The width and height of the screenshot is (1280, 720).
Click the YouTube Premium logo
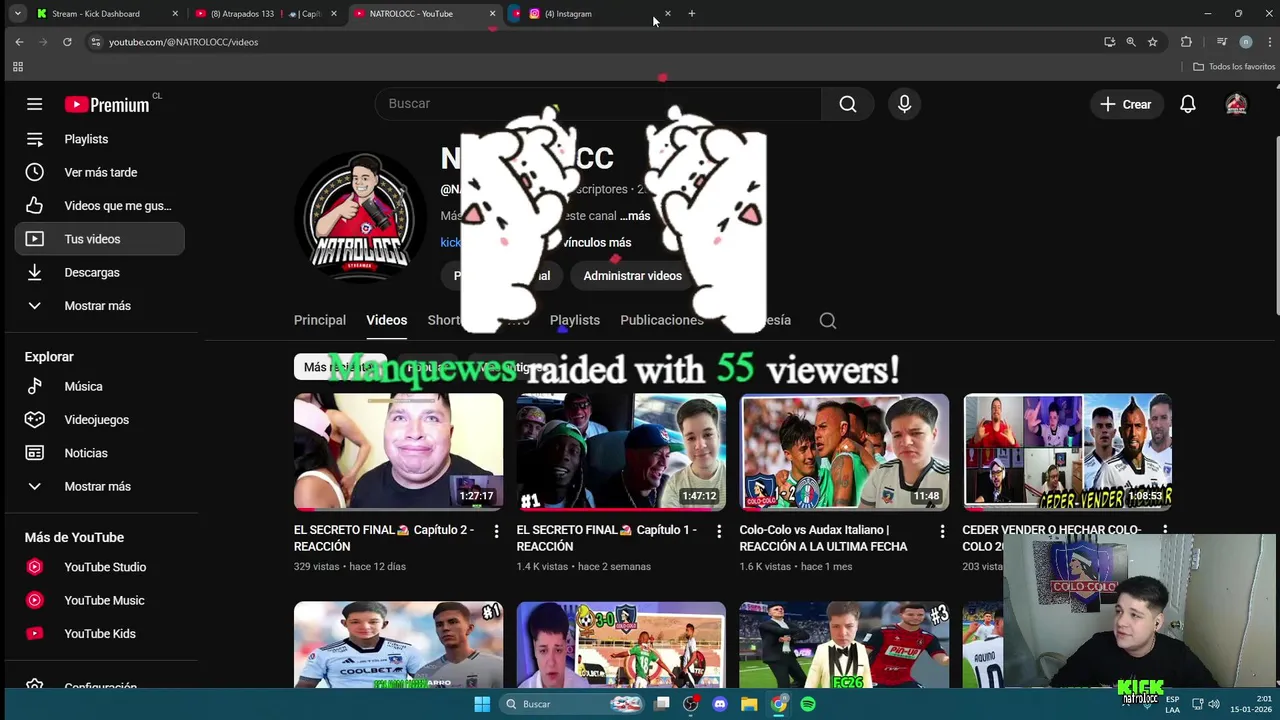tap(107, 104)
